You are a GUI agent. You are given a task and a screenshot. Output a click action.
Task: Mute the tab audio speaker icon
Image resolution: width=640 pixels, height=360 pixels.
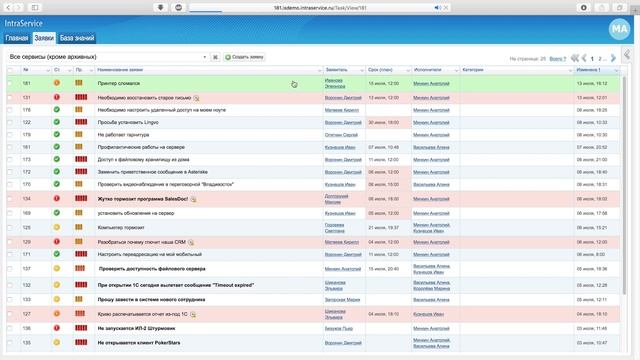coord(437,7)
